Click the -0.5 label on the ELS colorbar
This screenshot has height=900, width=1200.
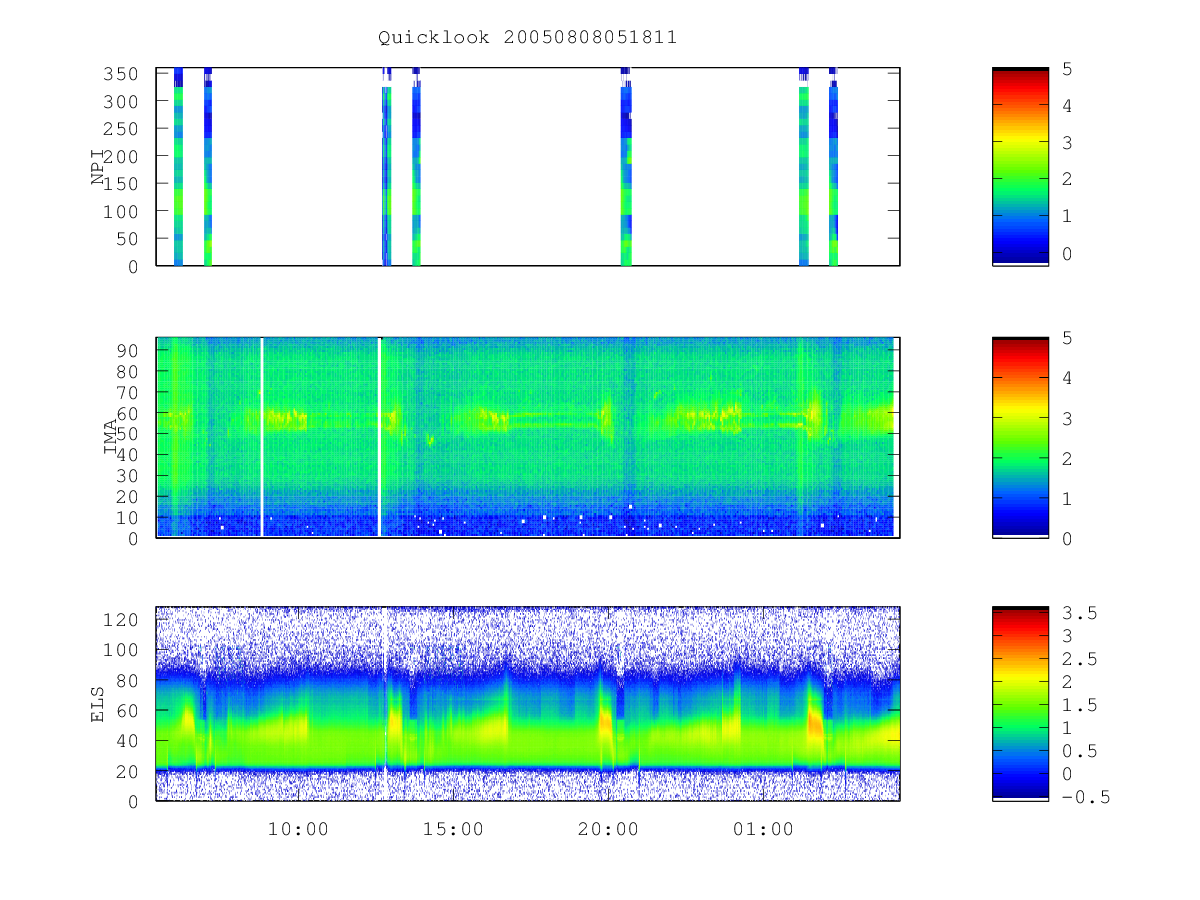[1084, 797]
